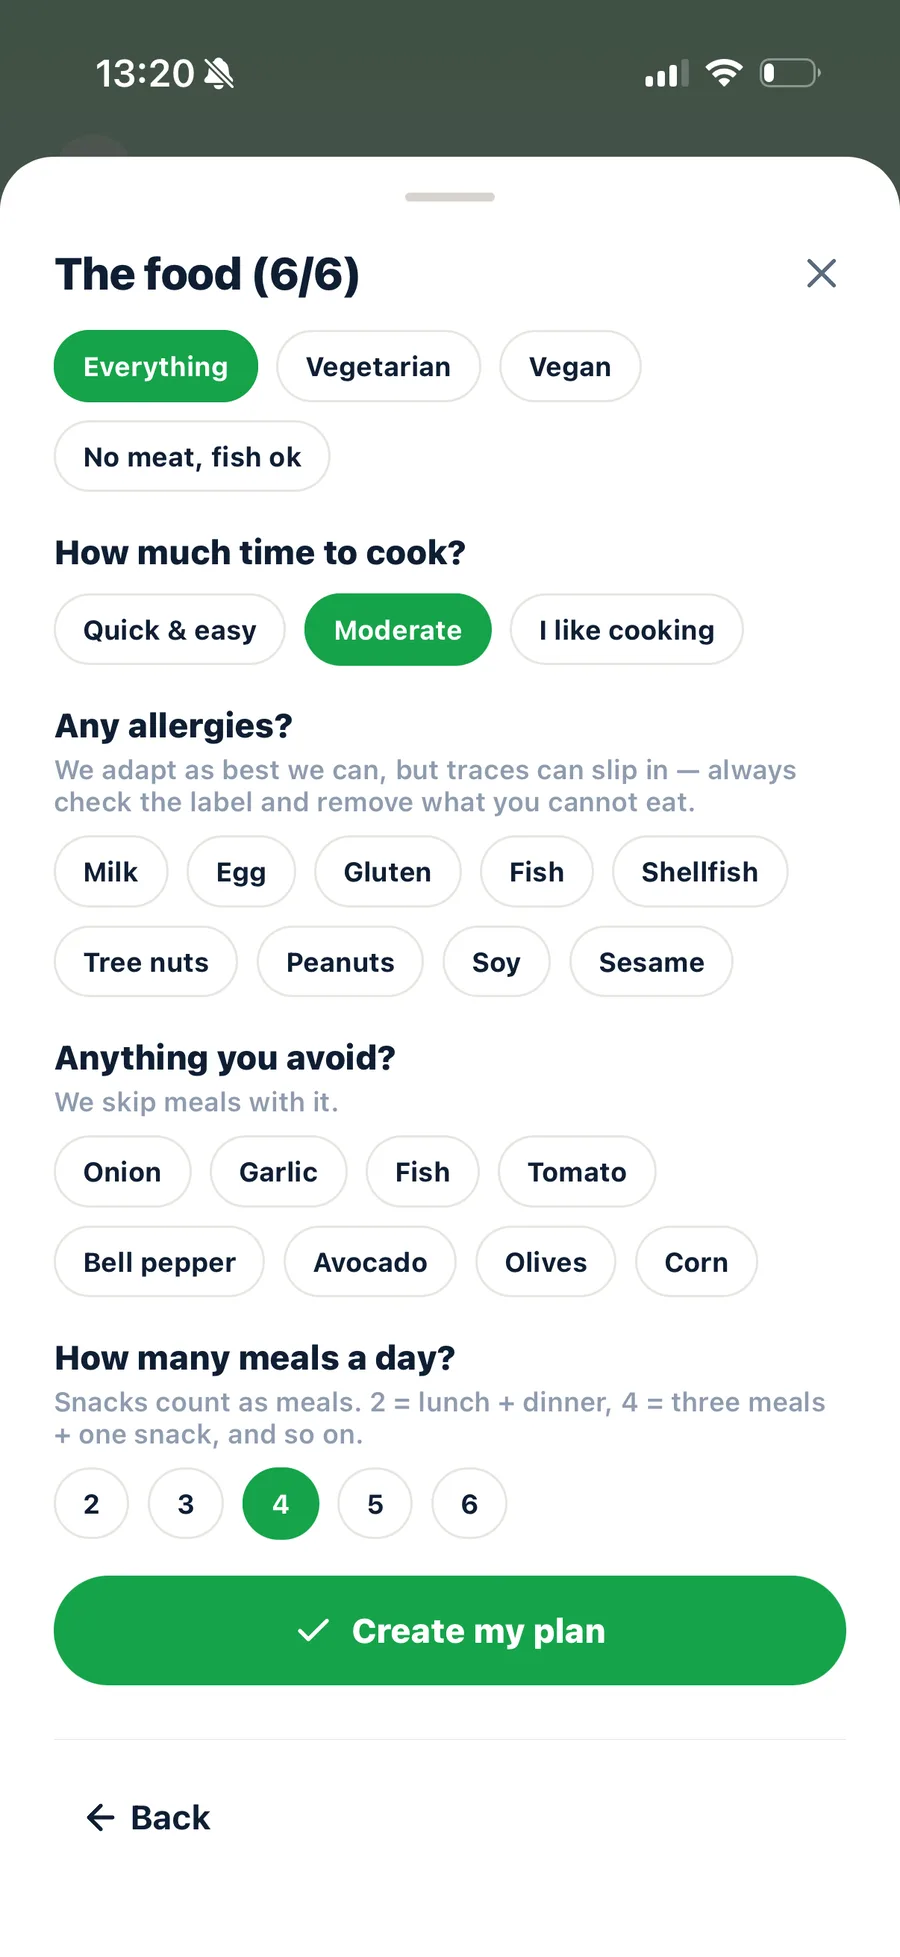Toggle the Shellfish allergy chip
The height and width of the screenshot is (1957, 900).
700,872
